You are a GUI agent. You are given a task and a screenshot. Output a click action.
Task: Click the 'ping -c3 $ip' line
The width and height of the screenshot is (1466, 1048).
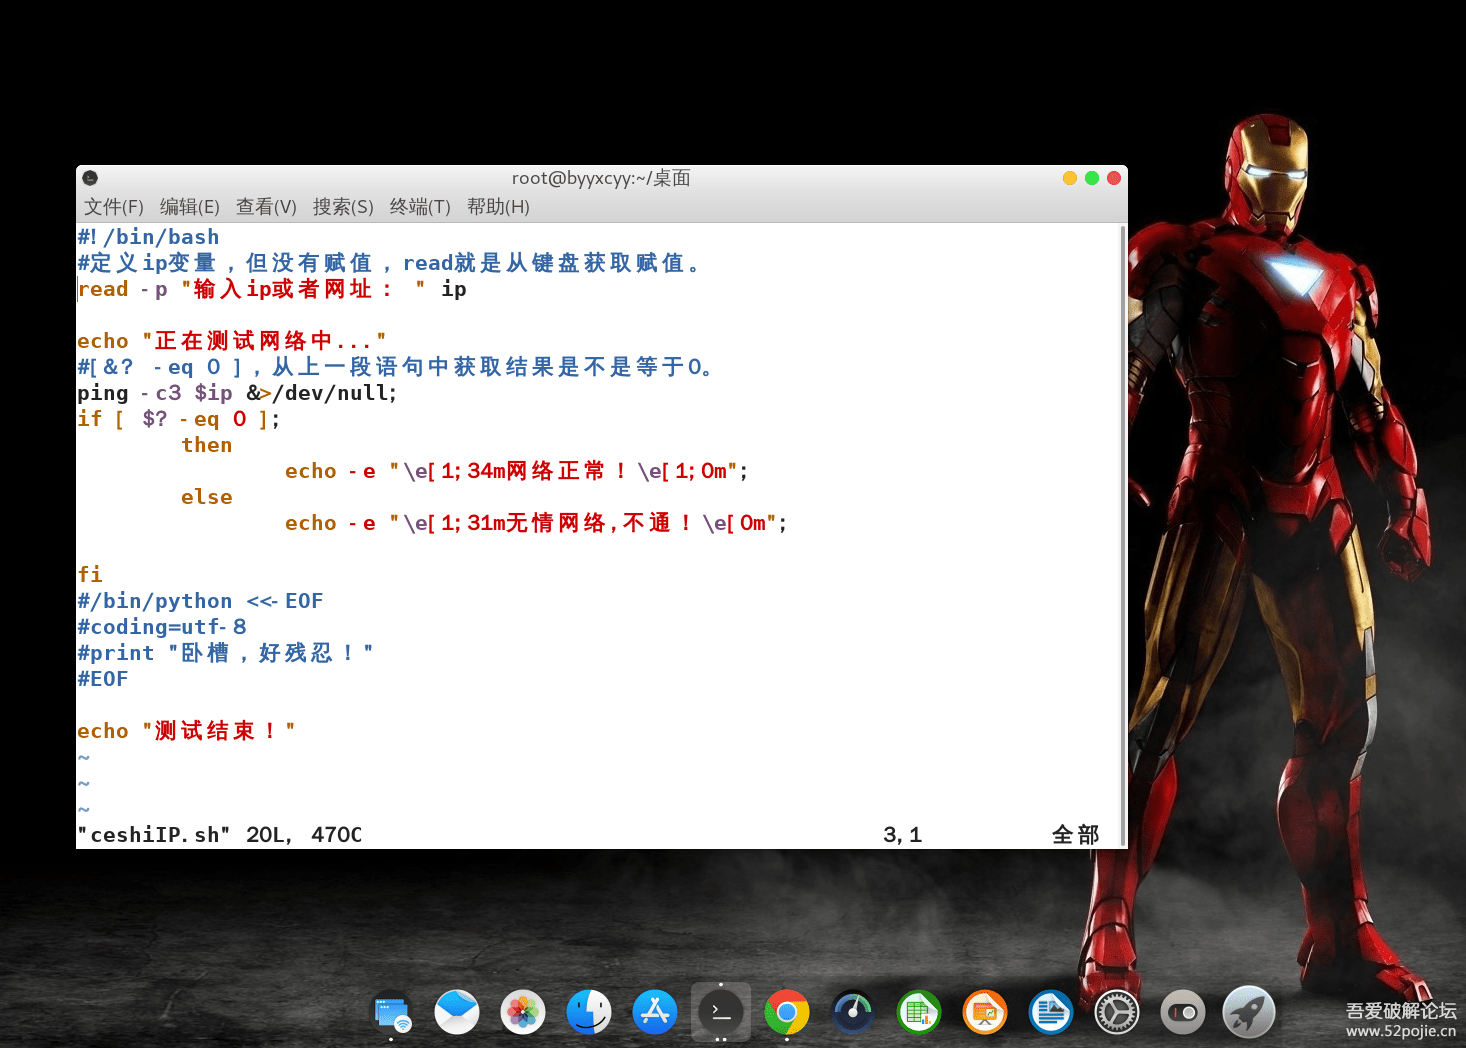tap(237, 393)
